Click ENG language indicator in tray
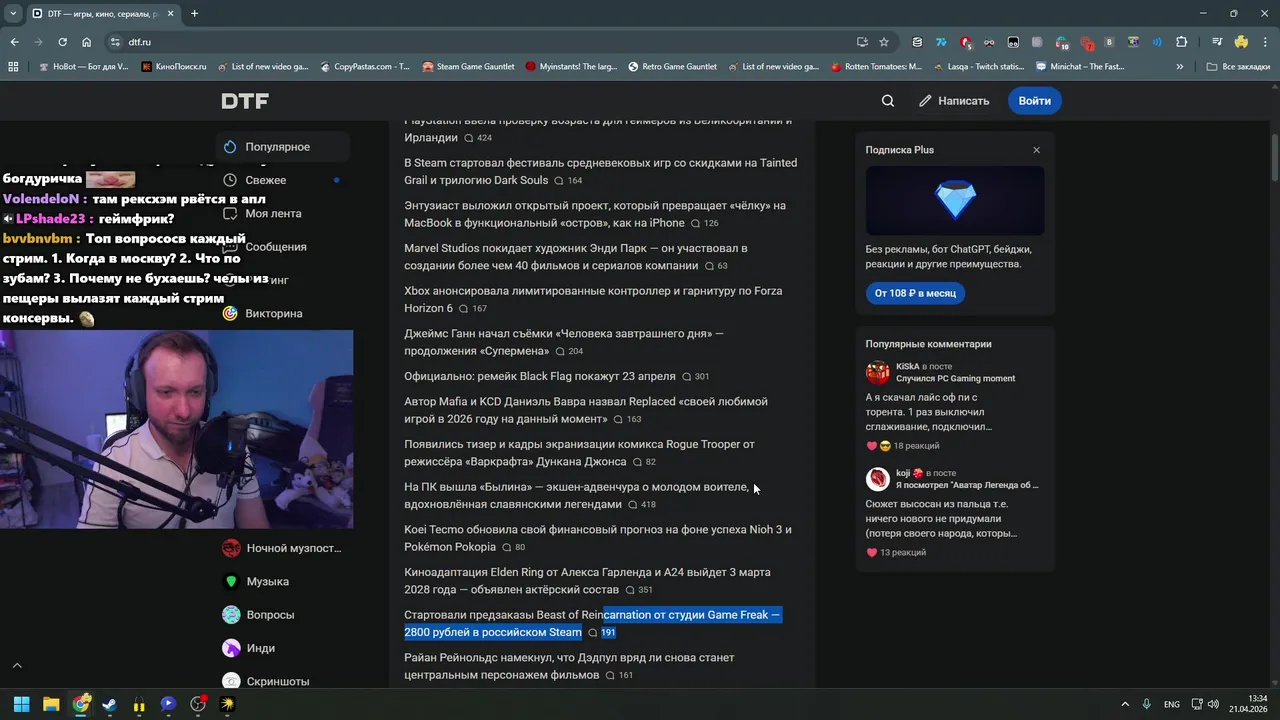 point(1171,704)
